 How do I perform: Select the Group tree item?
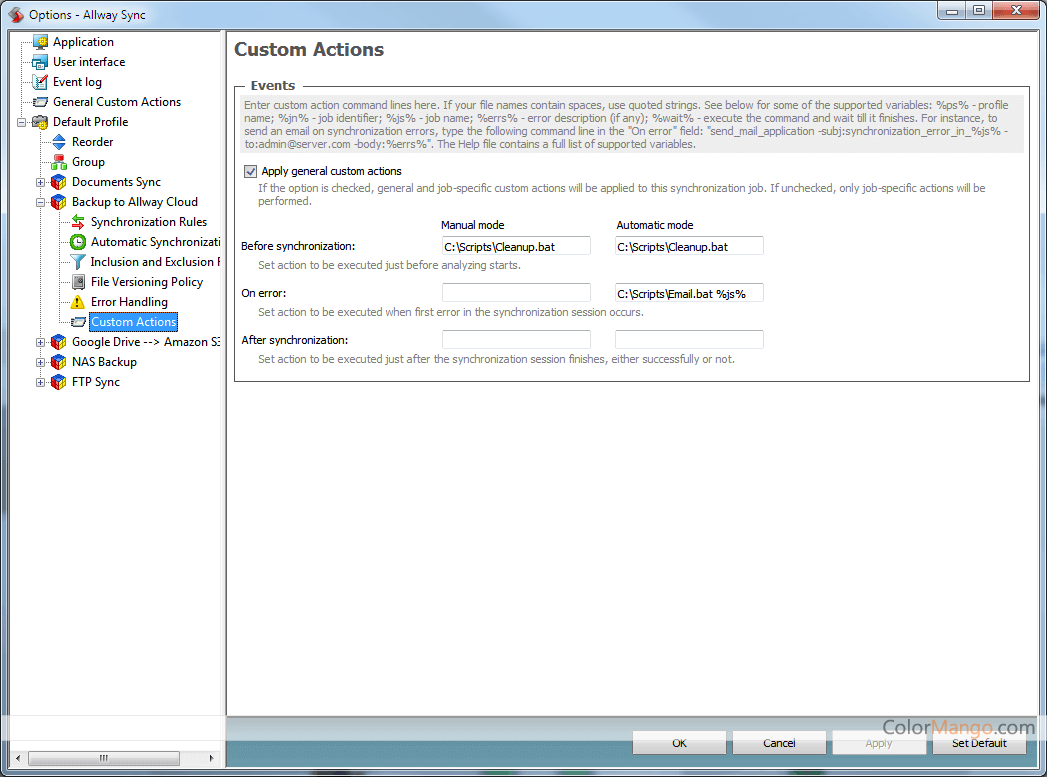pyautogui.click(x=88, y=162)
